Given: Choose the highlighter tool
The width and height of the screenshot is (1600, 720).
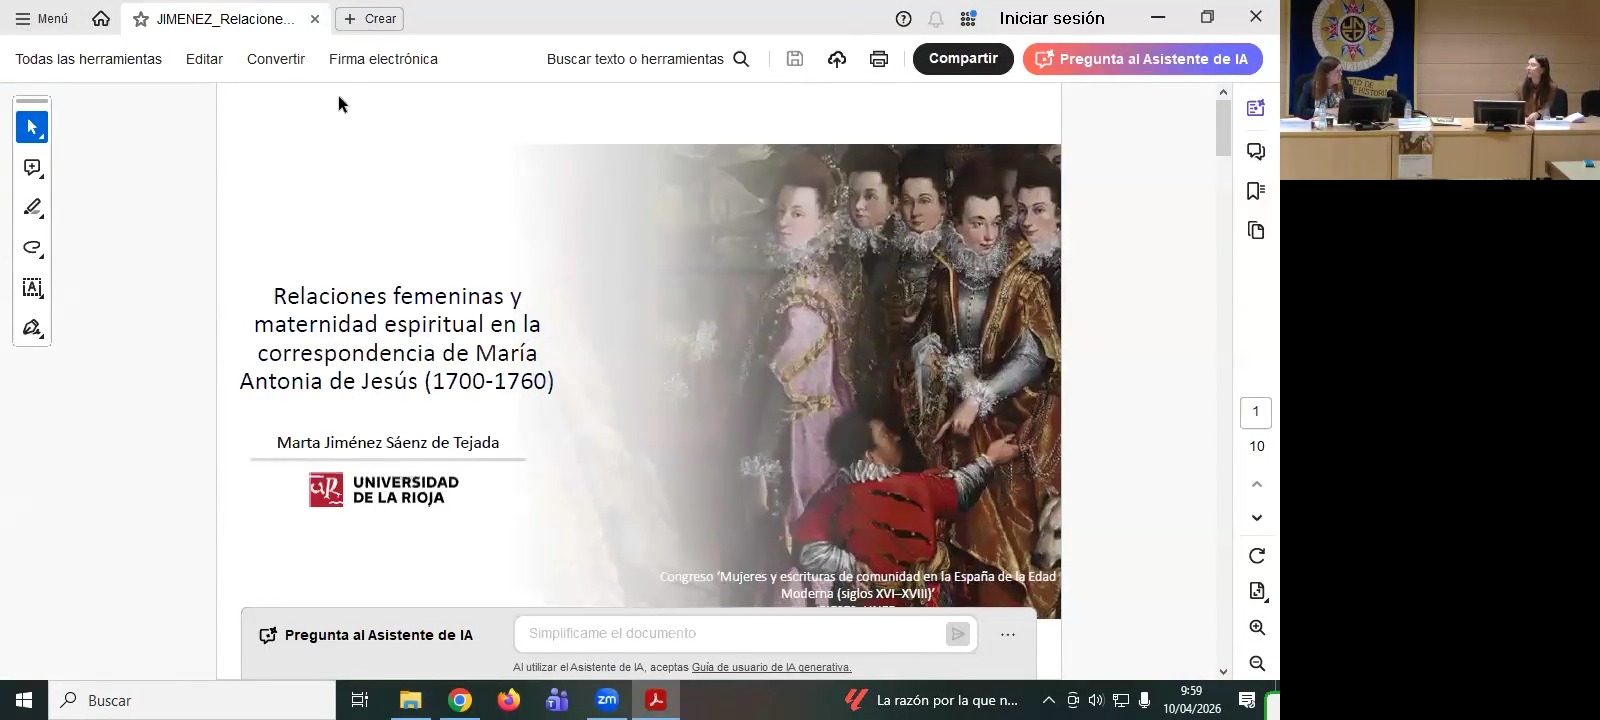Looking at the screenshot, I should coord(32,208).
